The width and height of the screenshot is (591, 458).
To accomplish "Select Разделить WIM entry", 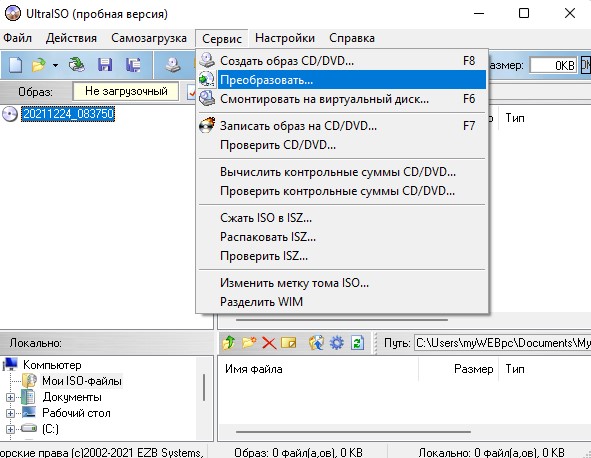I will pyautogui.click(x=342, y=302).
